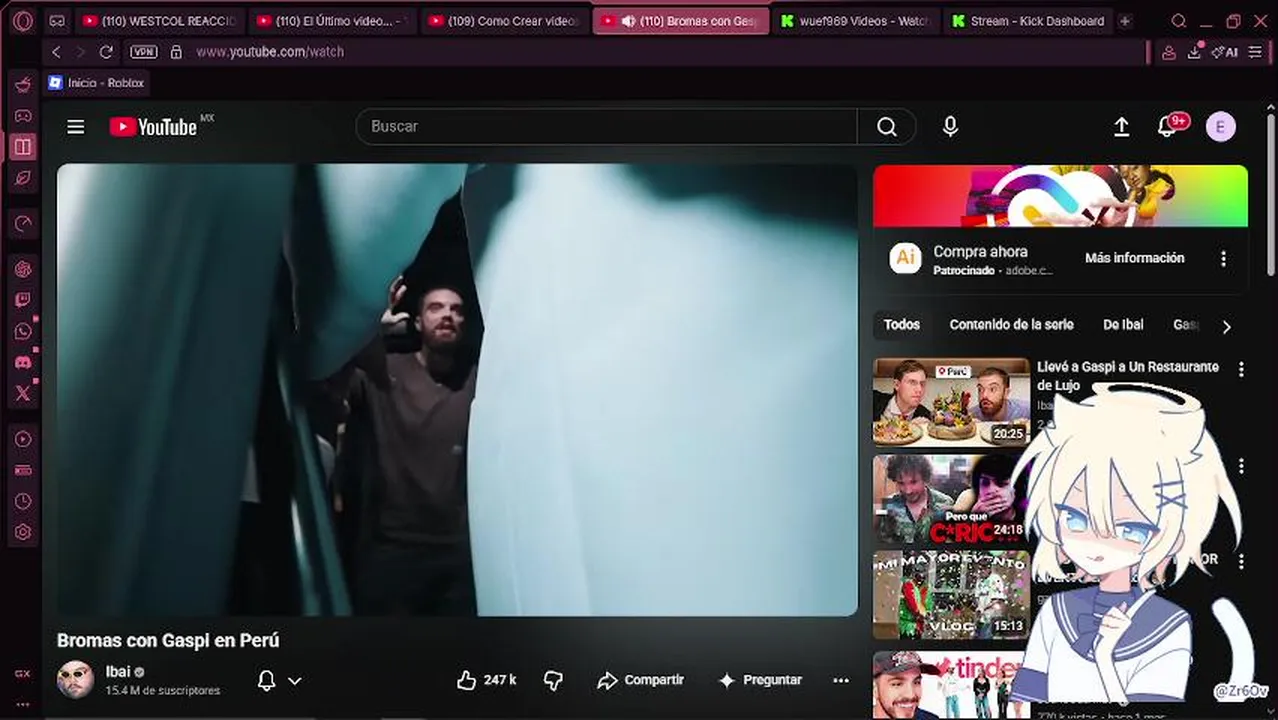The height and width of the screenshot is (720, 1278).
Task: Open options menu for the Adobe ad
Action: [1223, 258]
